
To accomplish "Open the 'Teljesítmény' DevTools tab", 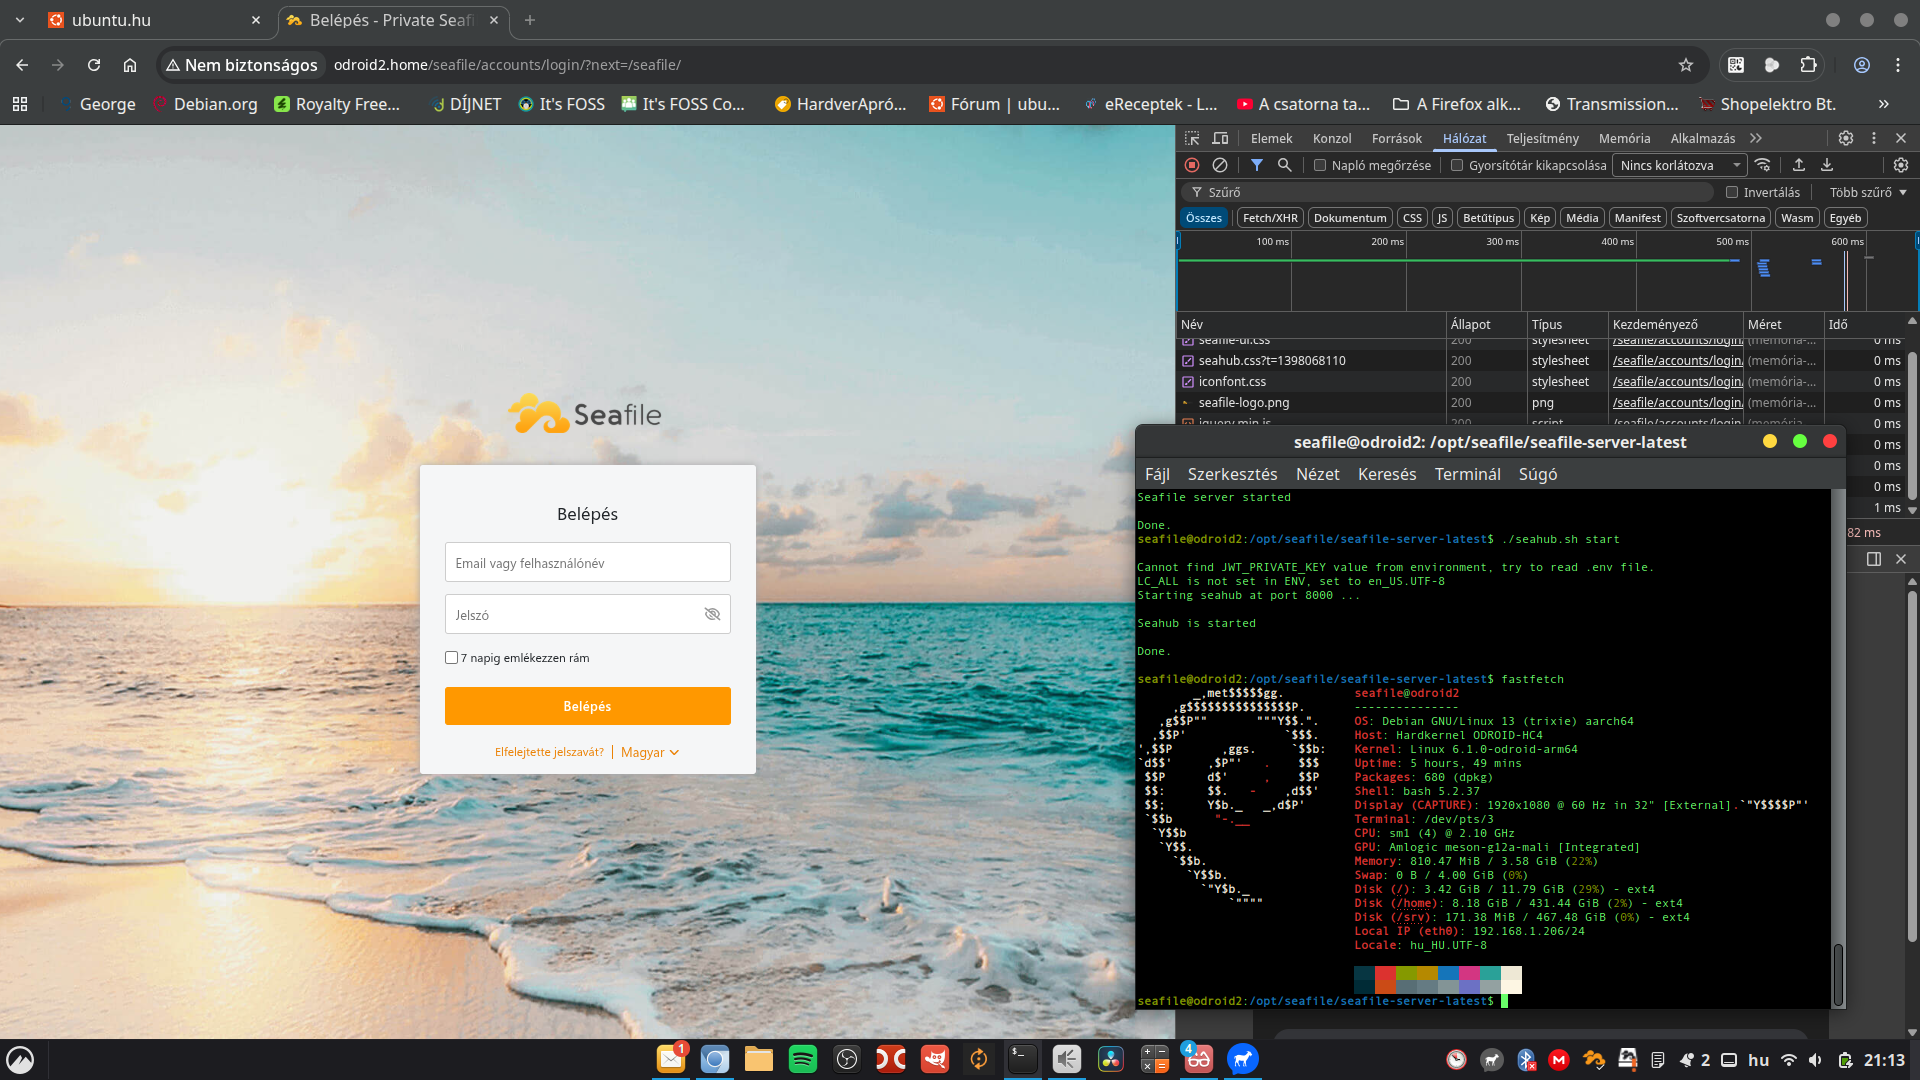I will tap(1542, 138).
